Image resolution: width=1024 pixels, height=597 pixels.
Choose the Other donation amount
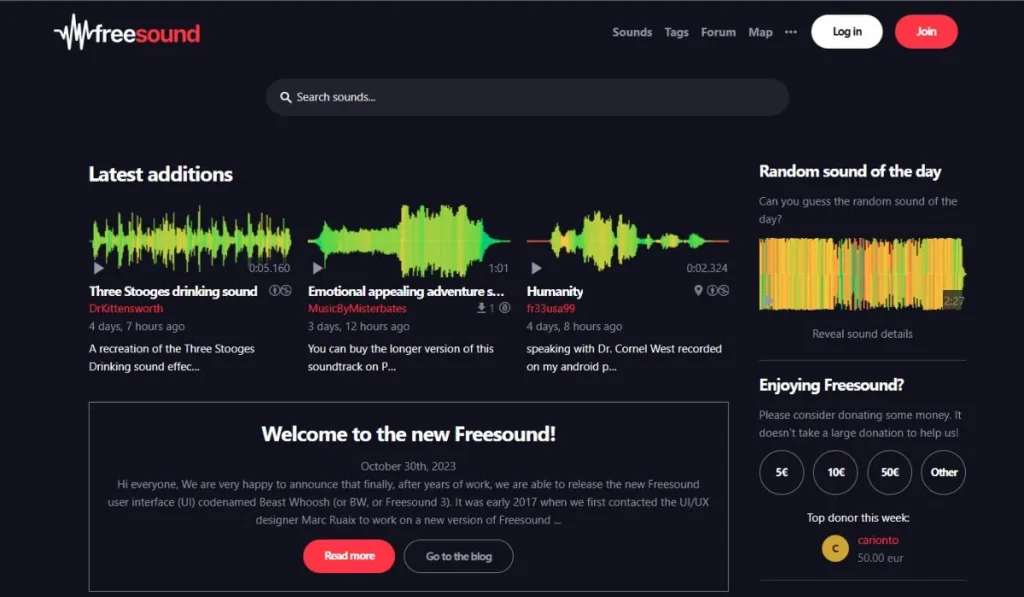tap(943, 472)
